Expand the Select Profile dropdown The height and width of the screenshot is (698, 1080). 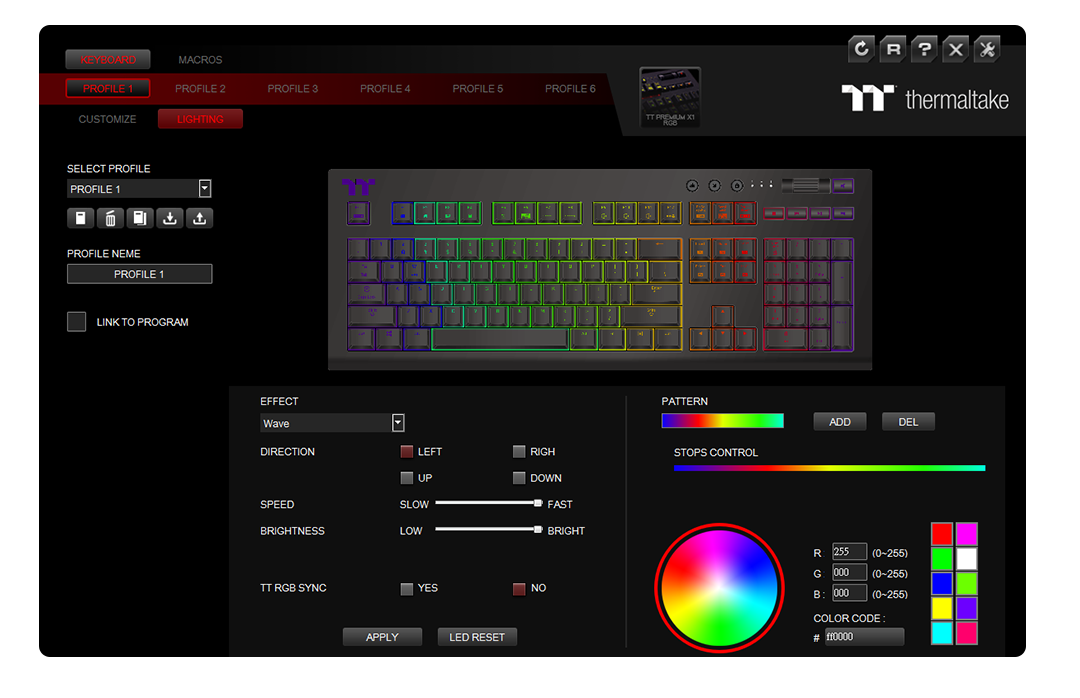click(205, 188)
